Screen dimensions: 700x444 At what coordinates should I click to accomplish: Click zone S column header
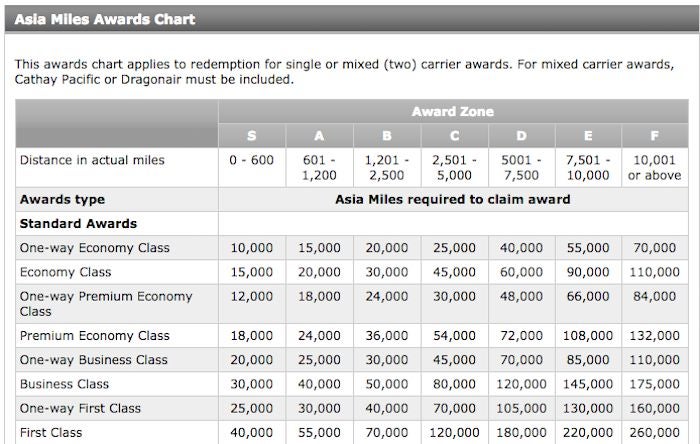(x=251, y=136)
